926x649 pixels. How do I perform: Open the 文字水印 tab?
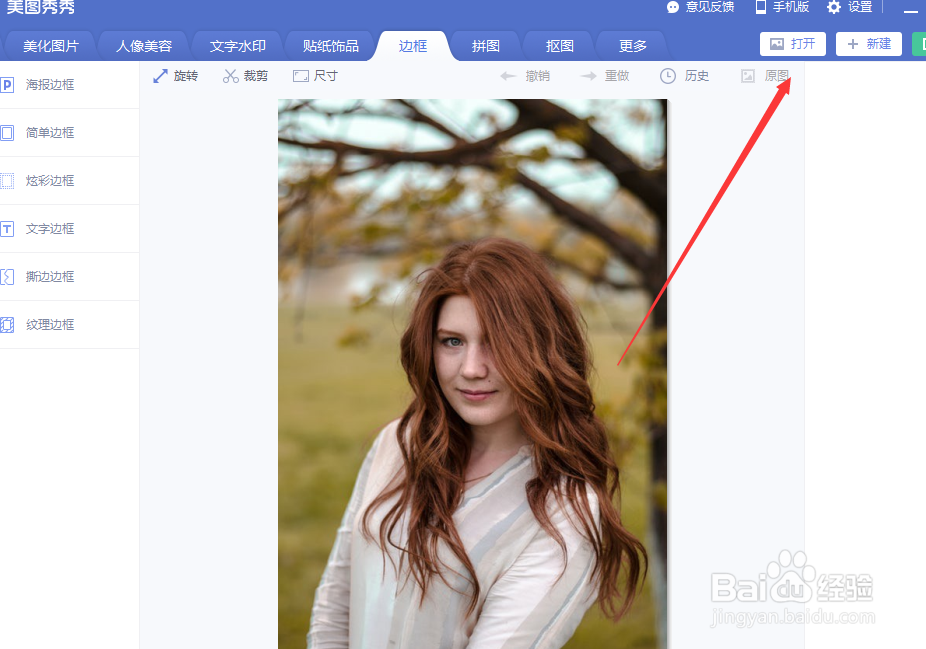tap(237, 46)
